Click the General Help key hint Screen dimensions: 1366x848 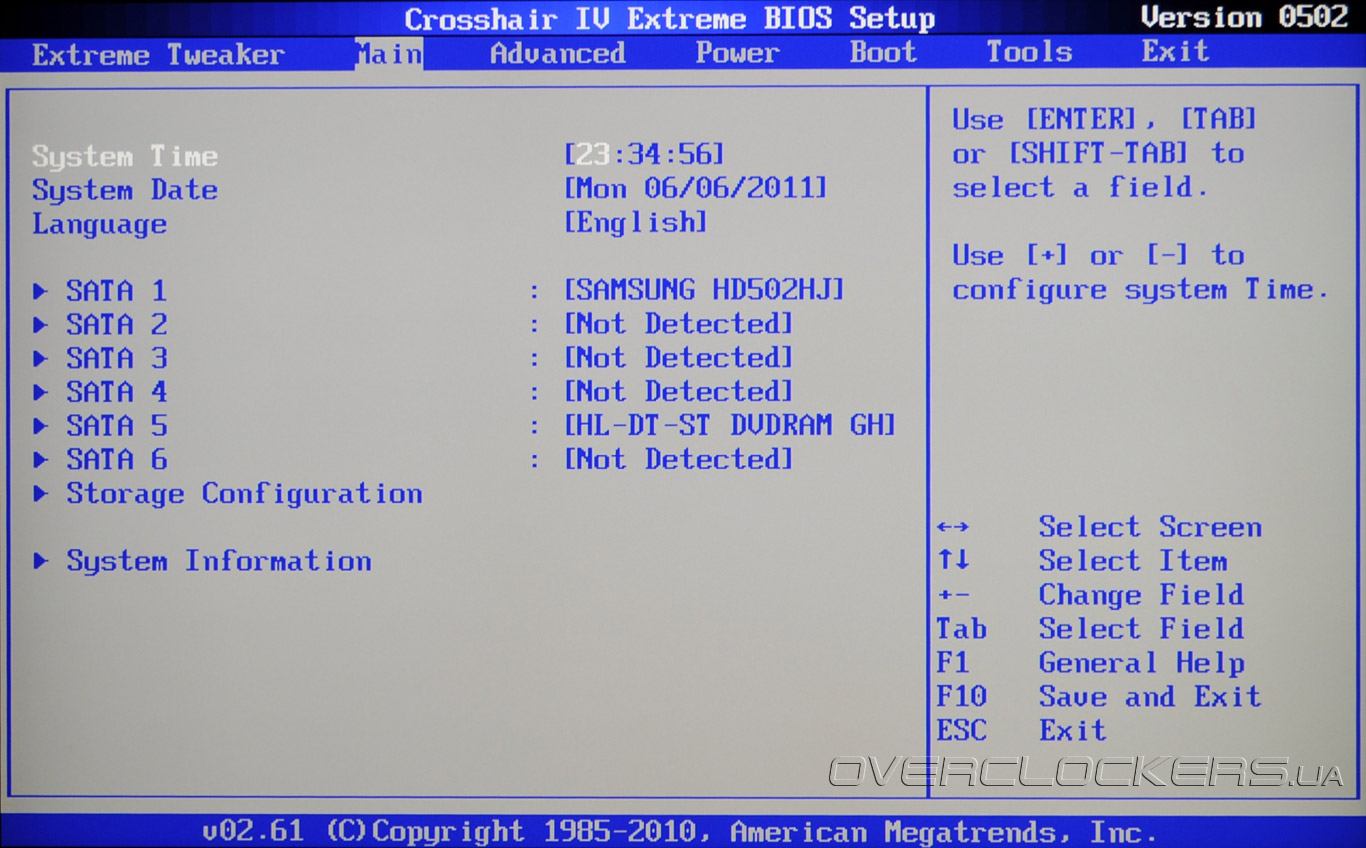click(1141, 664)
